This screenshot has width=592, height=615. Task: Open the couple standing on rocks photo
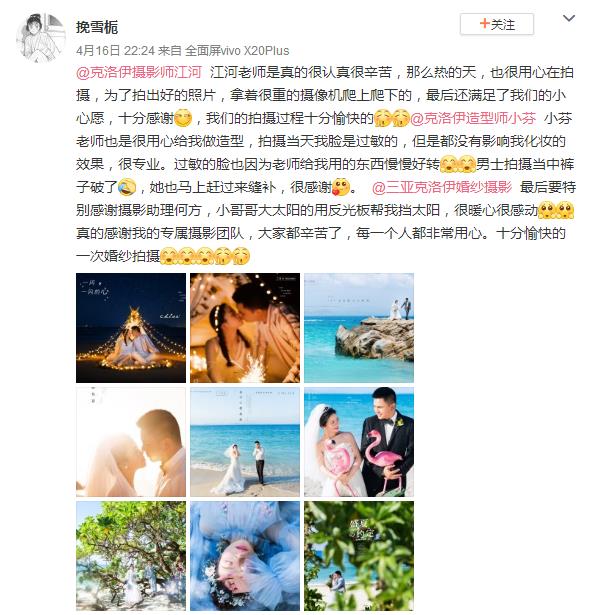[359, 328]
